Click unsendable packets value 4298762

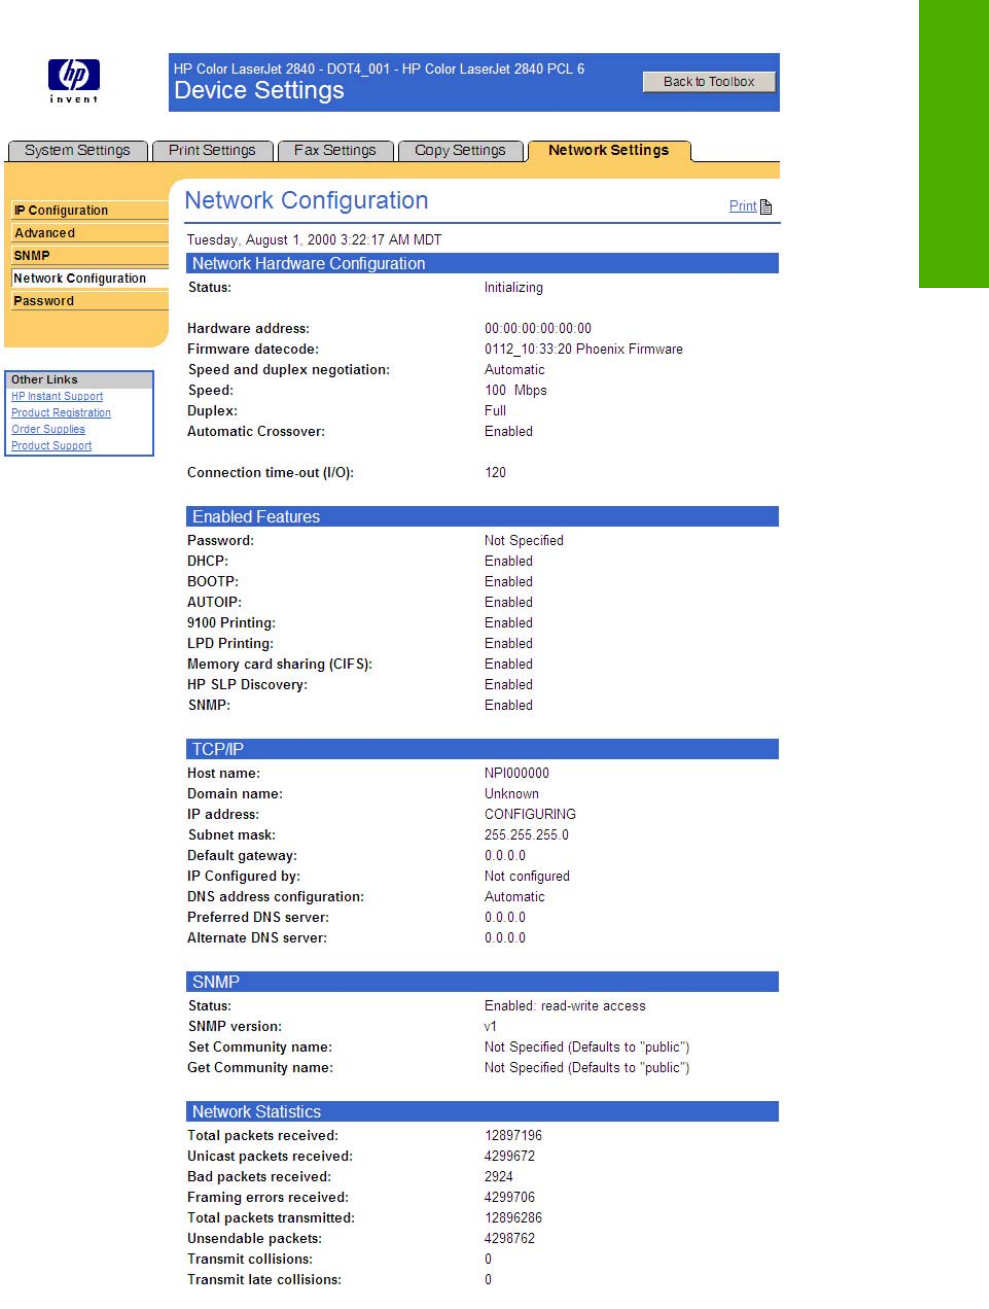point(509,1238)
